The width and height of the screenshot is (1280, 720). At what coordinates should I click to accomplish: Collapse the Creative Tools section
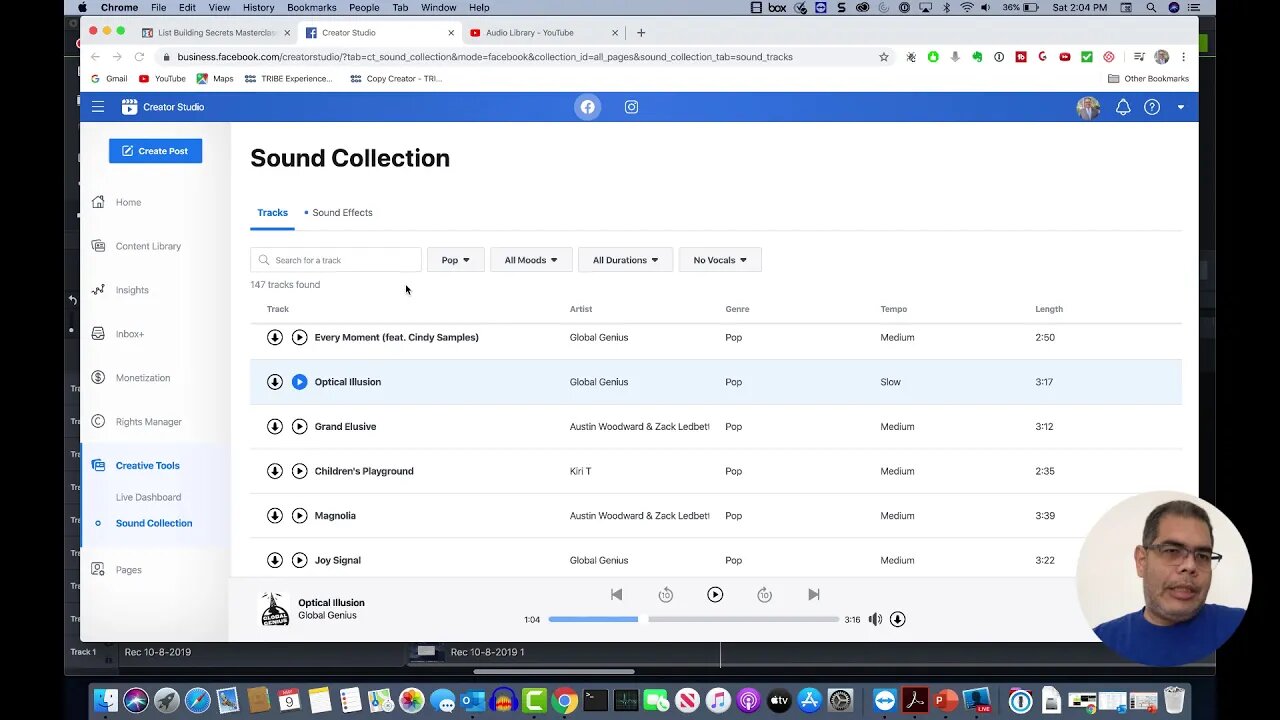pos(147,465)
